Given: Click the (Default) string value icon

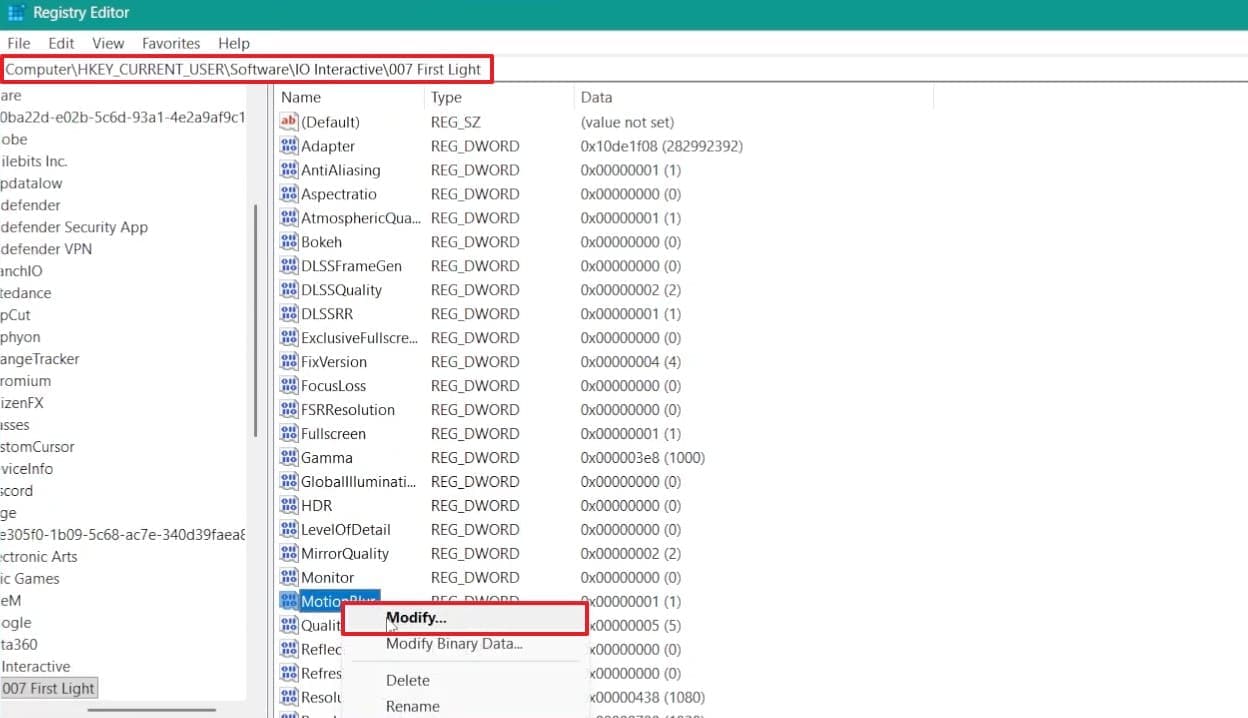Looking at the screenshot, I should point(289,122).
